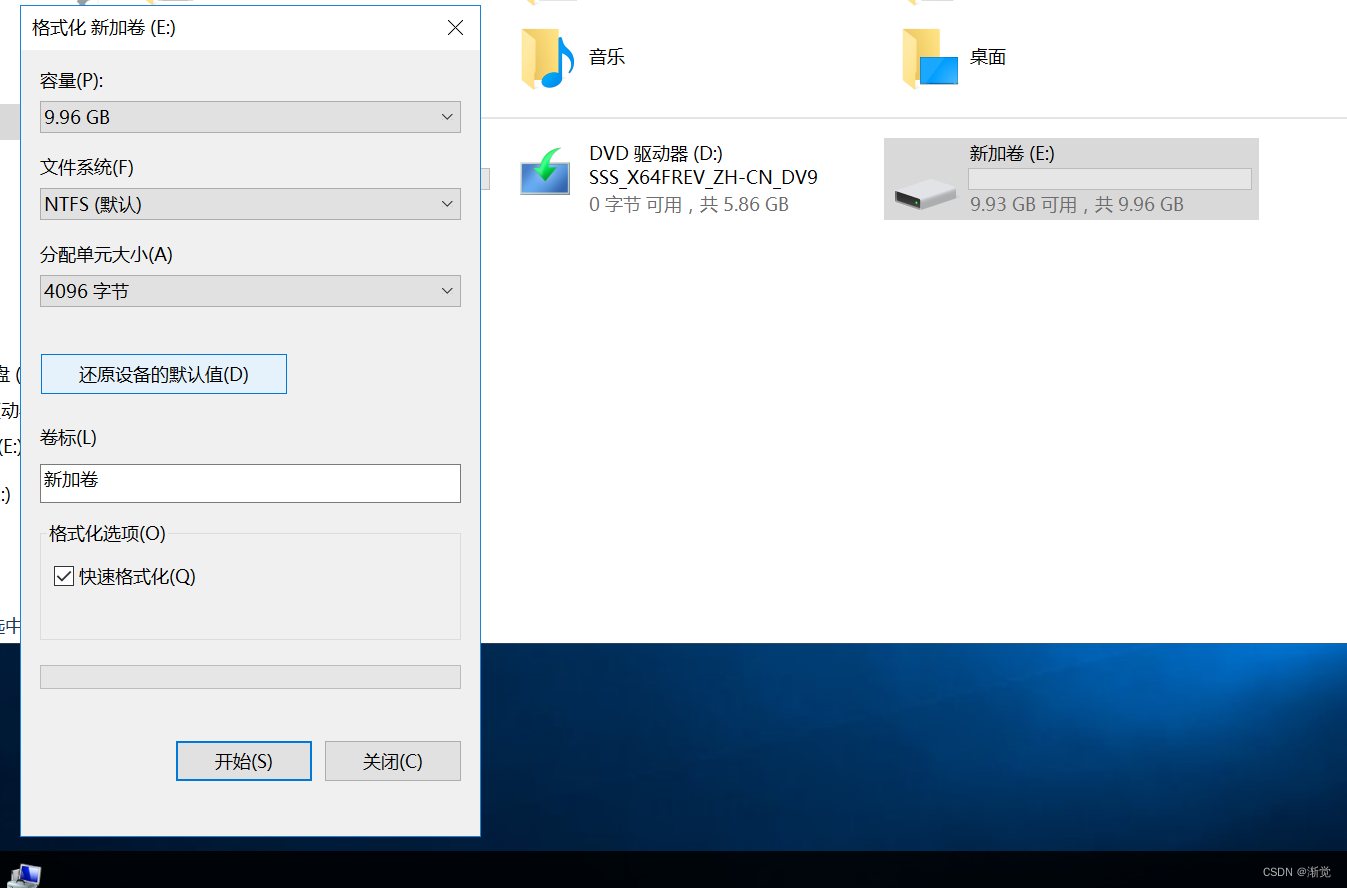Viewport: 1347px width, 888px height.
Task: Click the SSS_X64FREV_ZH-CN_DV9 drive label
Action: pos(703,178)
